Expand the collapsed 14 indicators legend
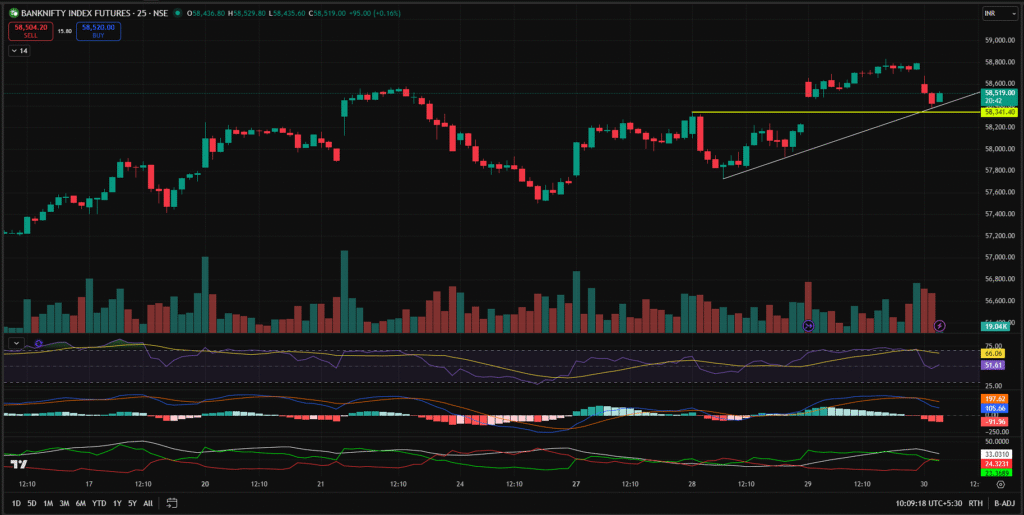The width and height of the screenshot is (1024, 515). point(19,50)
